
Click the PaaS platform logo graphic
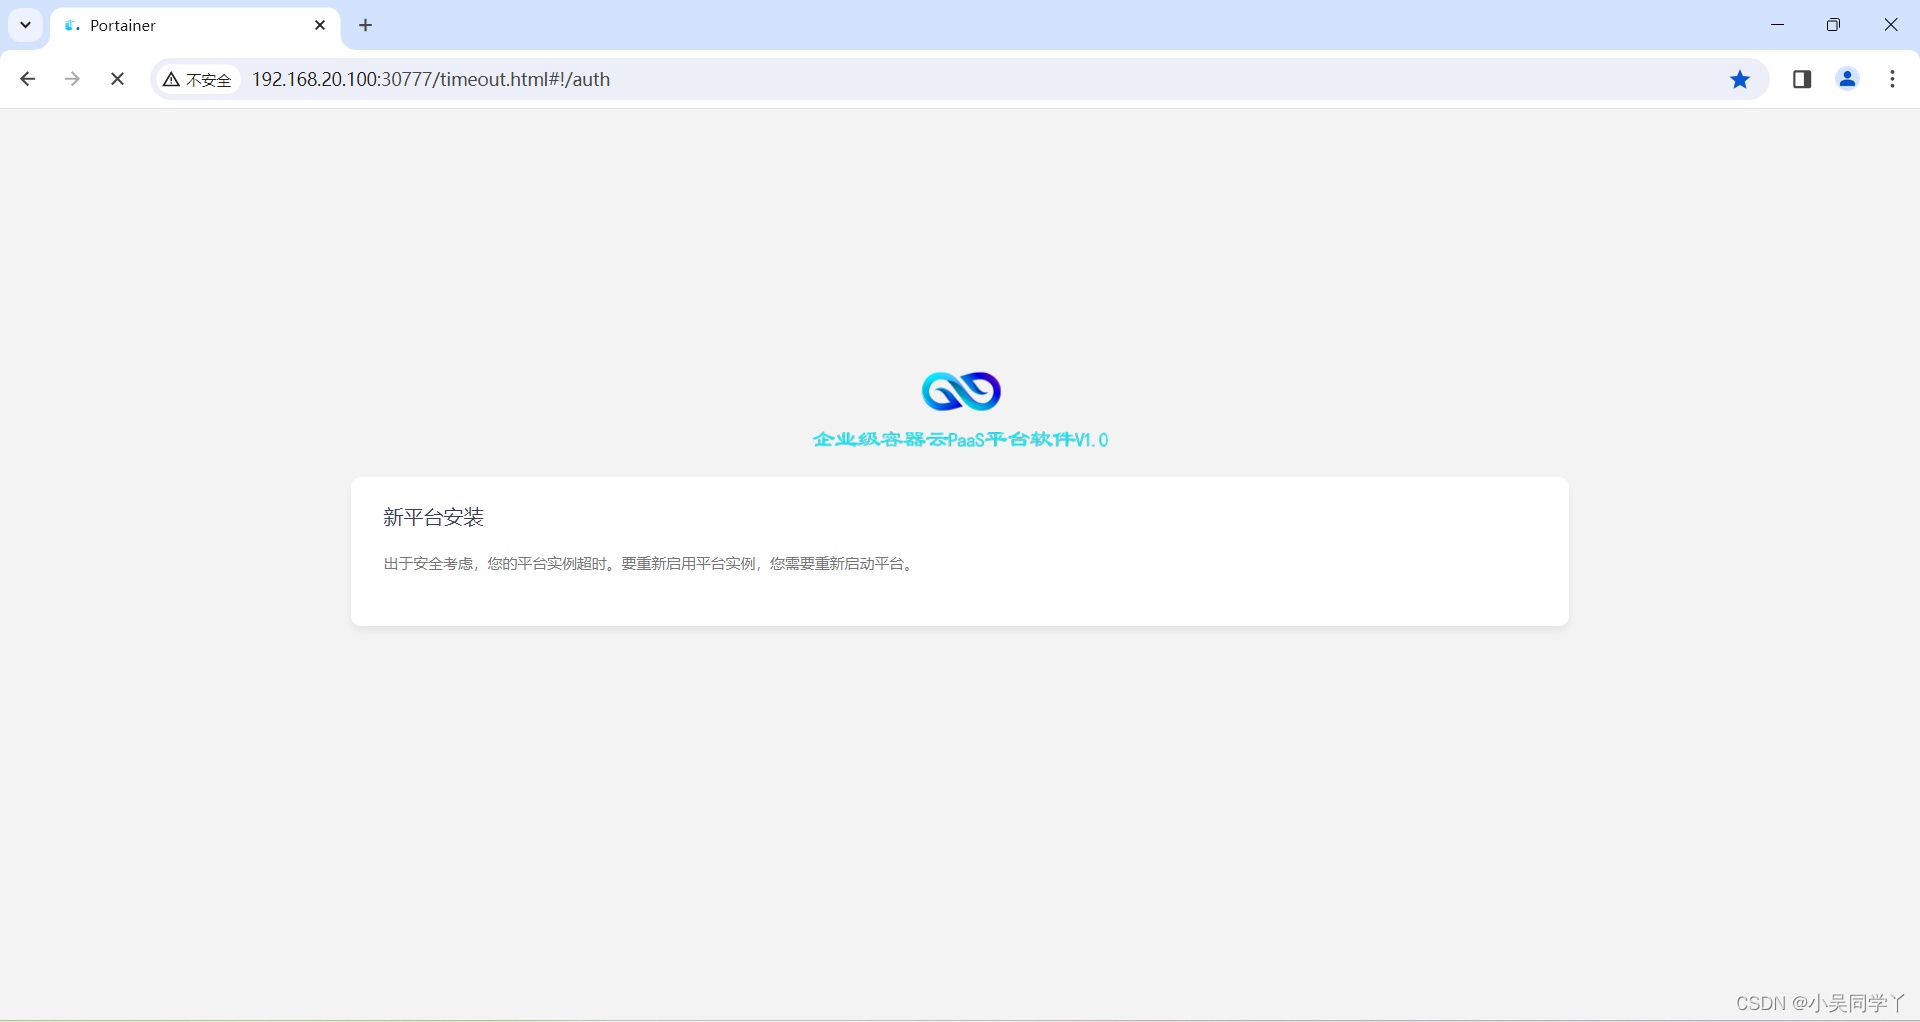pyautogui.click(x=960, y=391)
